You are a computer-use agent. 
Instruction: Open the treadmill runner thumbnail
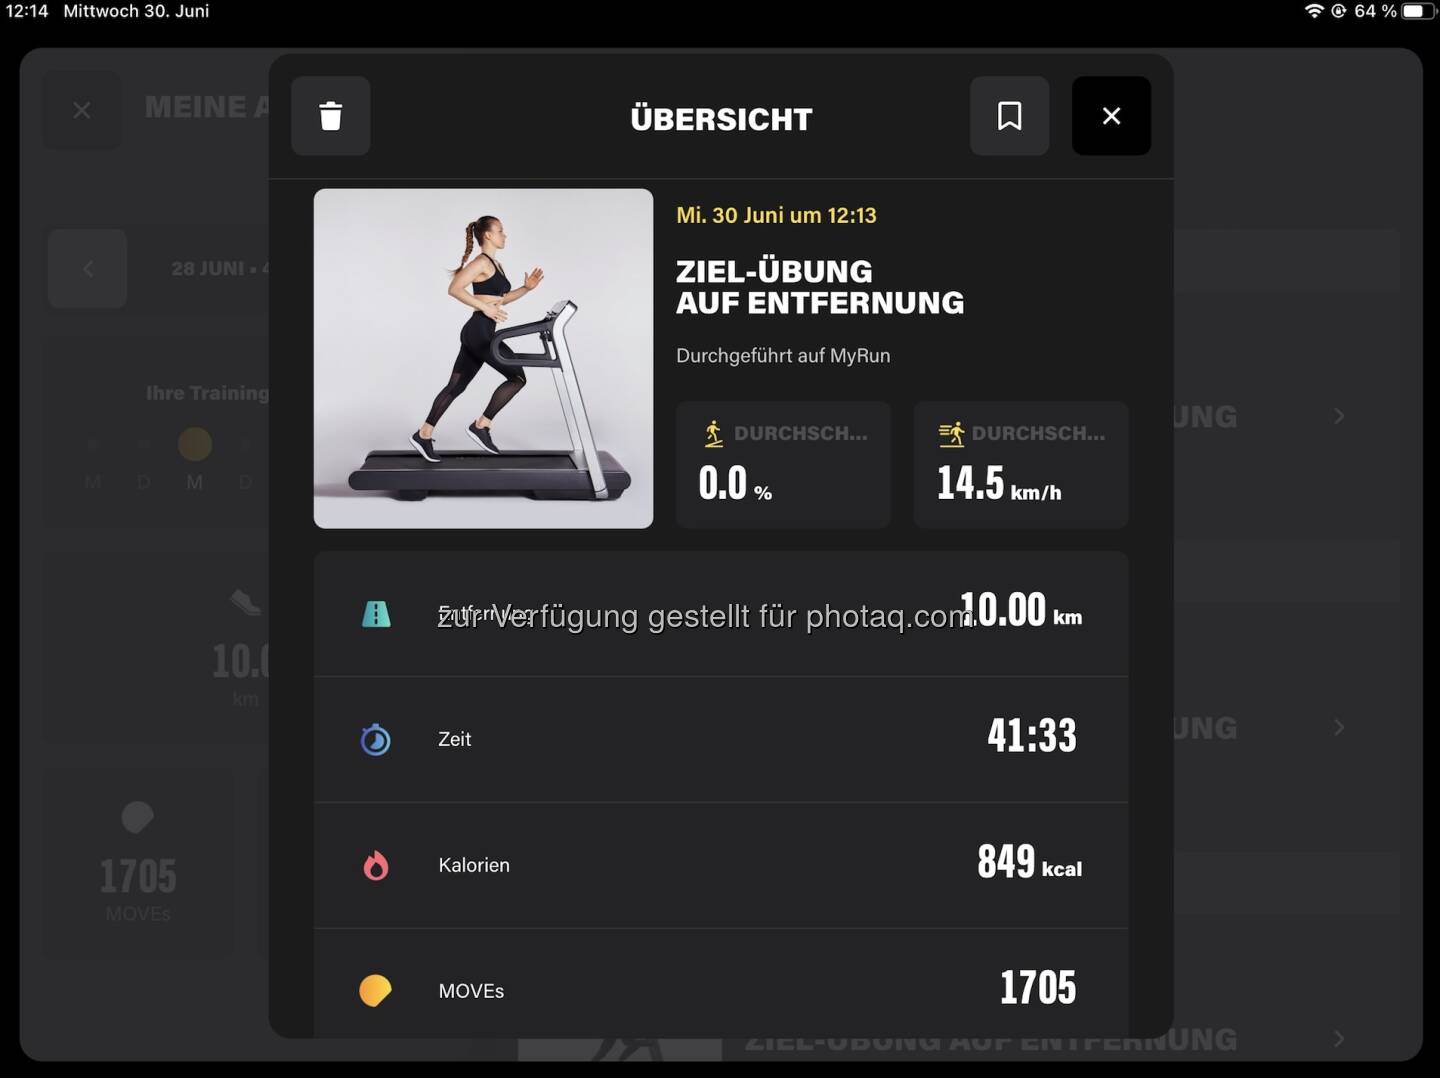coord(483,358)
